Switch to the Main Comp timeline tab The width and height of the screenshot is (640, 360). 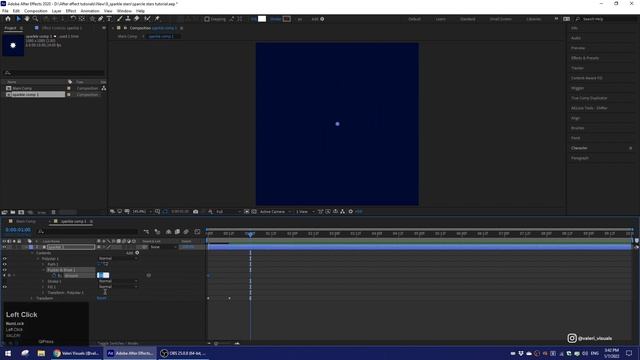tap(26, 221)
